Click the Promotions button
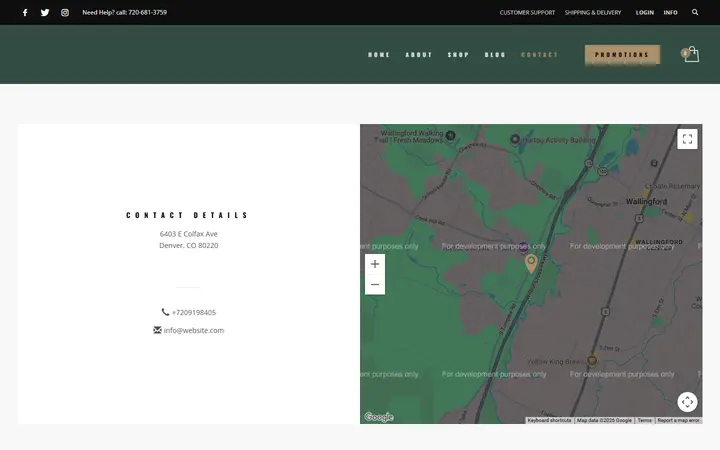The height and width of the screenshot is (450, 720). click(x=622, y=55)
